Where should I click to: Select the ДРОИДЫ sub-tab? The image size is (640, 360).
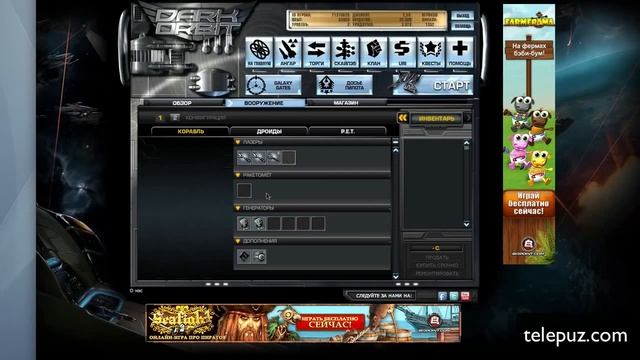269,131
